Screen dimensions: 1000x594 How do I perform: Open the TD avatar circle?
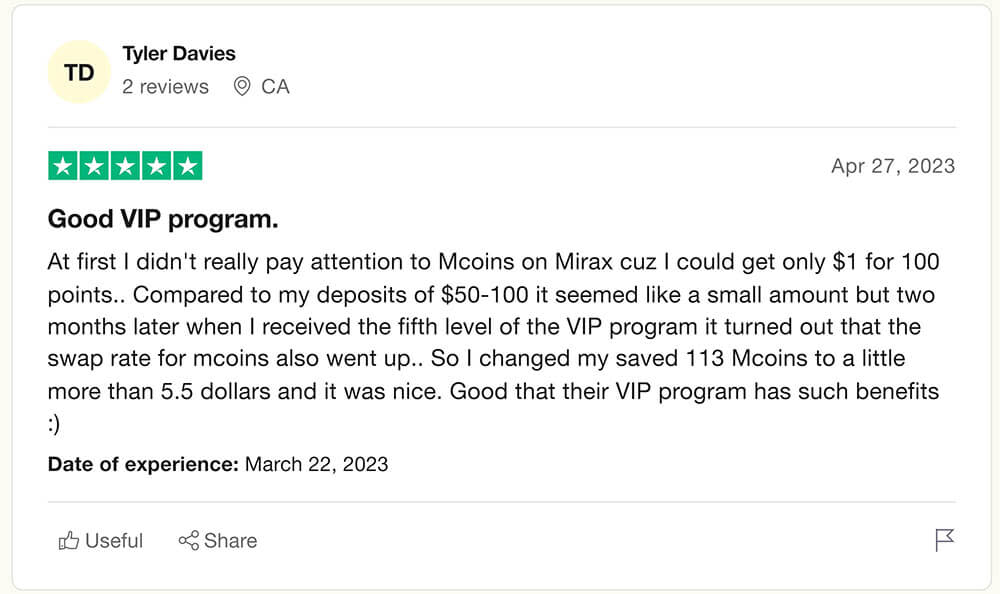79,72
